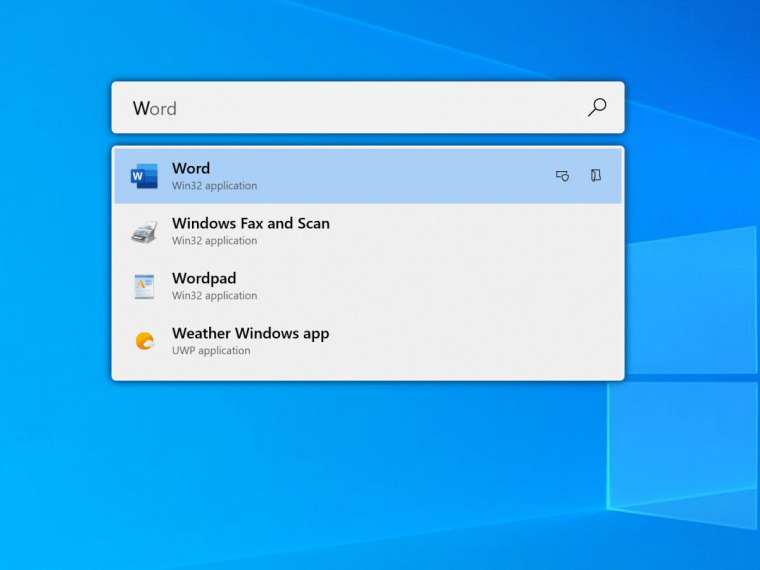Click "Win32 application" subtitle under Wordpad
Image resolution: width=760 pixels, height=570 pixels.
coord(215,296)
